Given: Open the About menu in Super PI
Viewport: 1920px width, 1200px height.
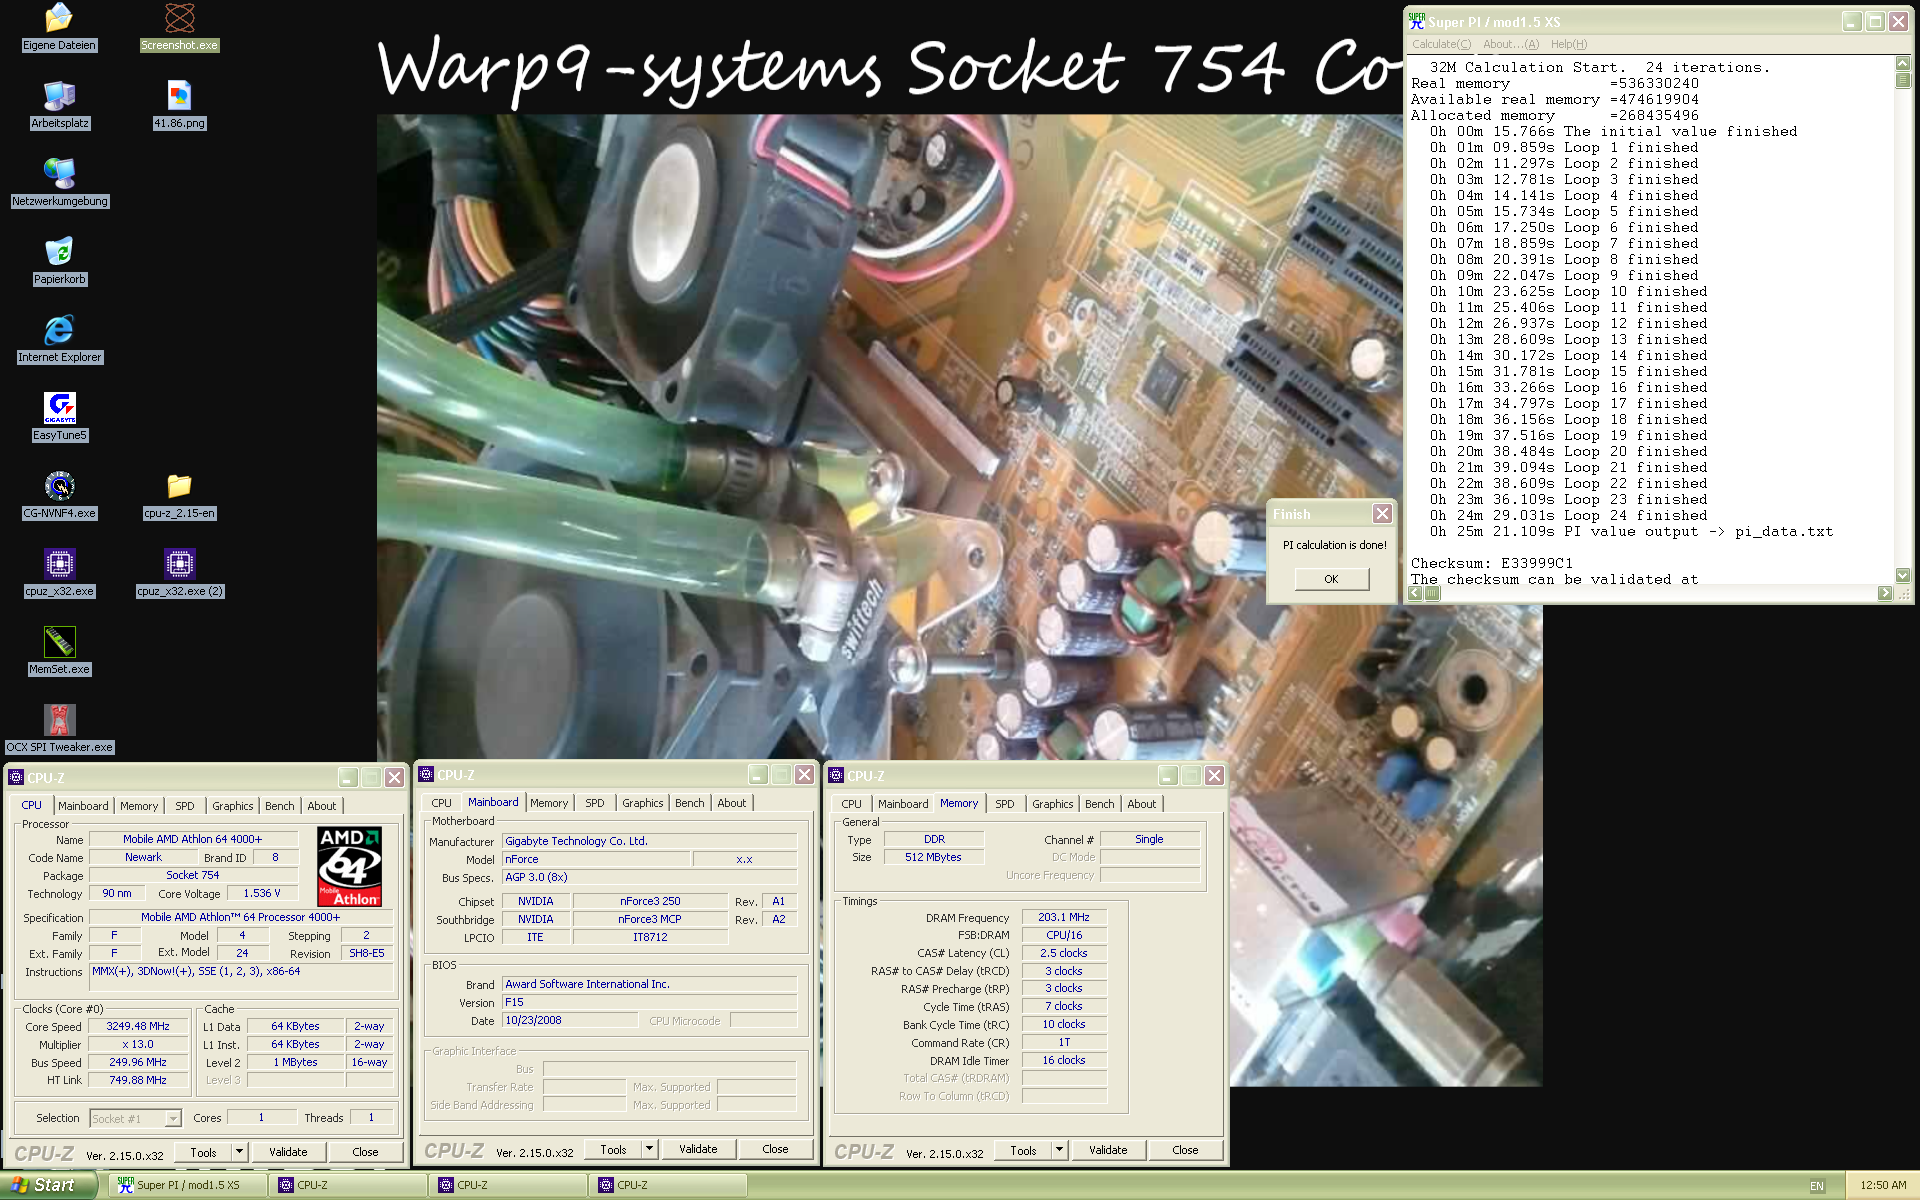Looking at the screenshot, I should point(1511,44).
